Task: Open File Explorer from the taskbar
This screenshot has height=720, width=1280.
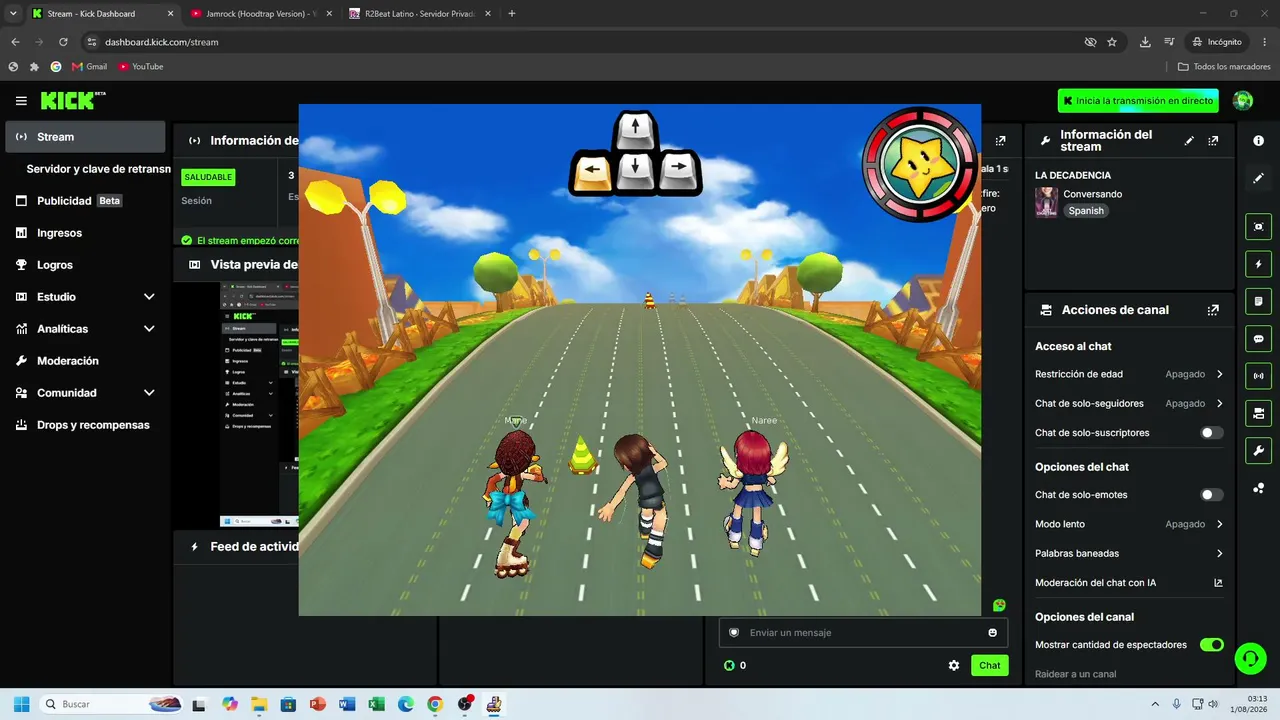Action: (259, 704)
